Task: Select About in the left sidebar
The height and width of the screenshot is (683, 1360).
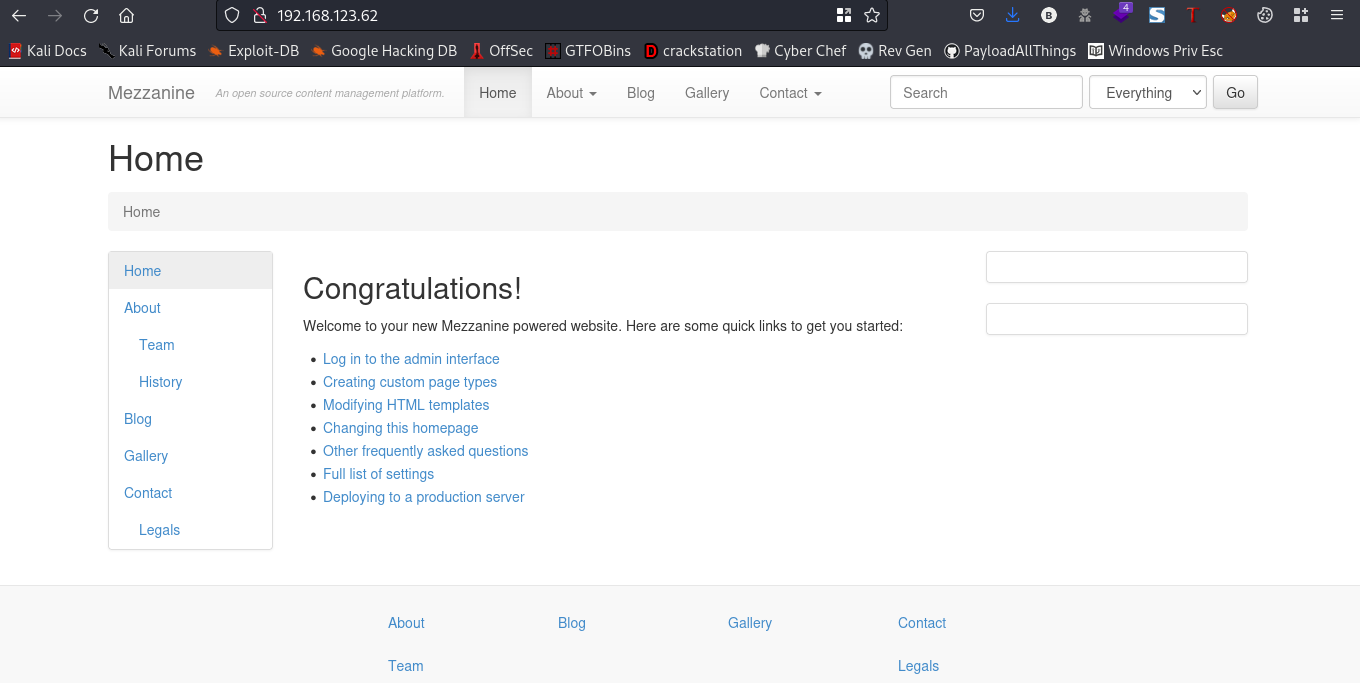Action: coord(190,308)
